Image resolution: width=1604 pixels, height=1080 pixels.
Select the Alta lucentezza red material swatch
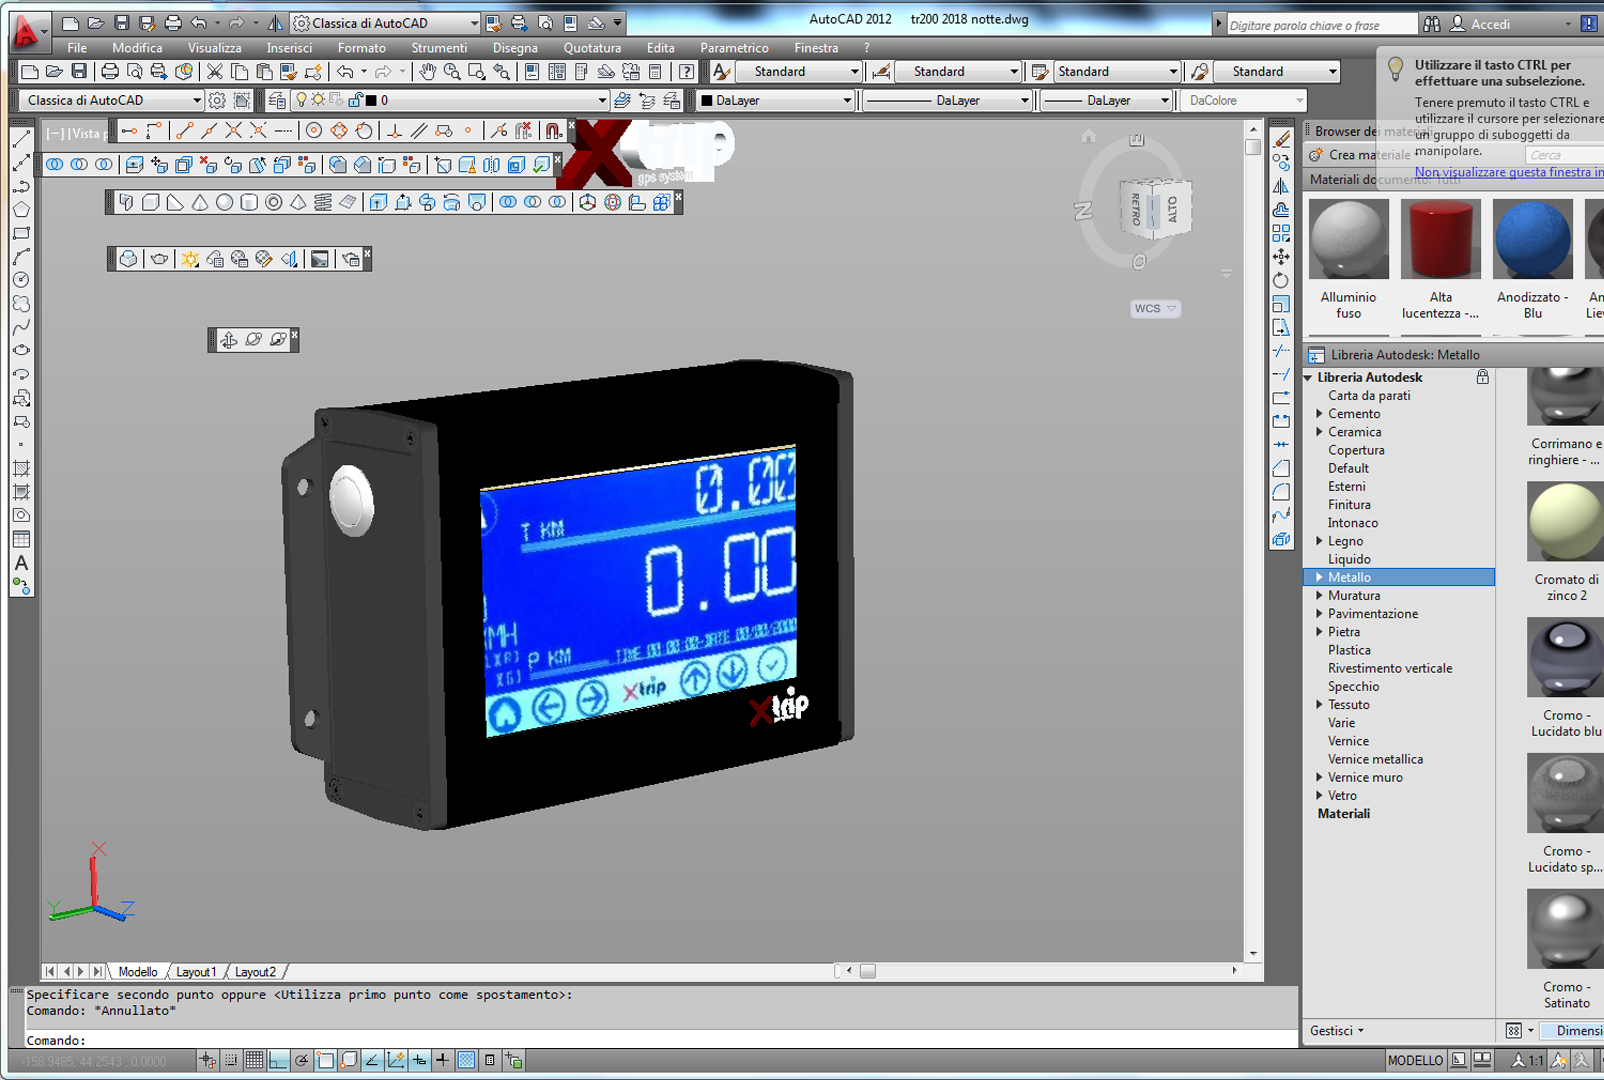tap(1440, 239)
